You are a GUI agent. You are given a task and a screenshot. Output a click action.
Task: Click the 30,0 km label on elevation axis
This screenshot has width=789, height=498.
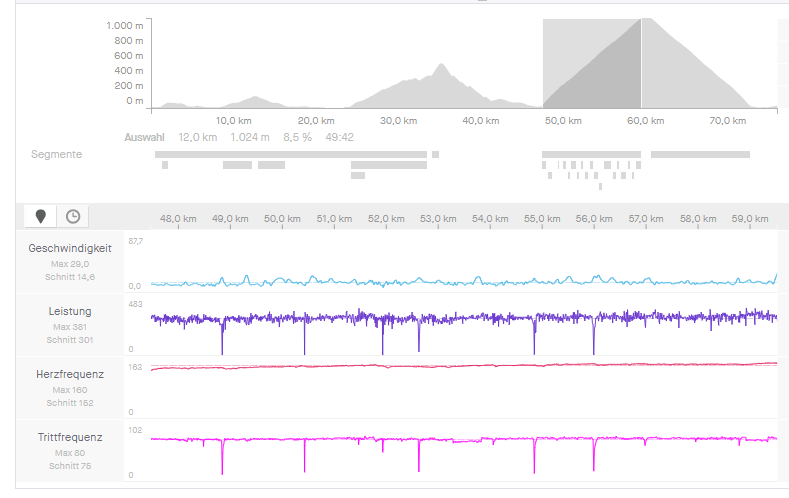[x=397, y=120]
